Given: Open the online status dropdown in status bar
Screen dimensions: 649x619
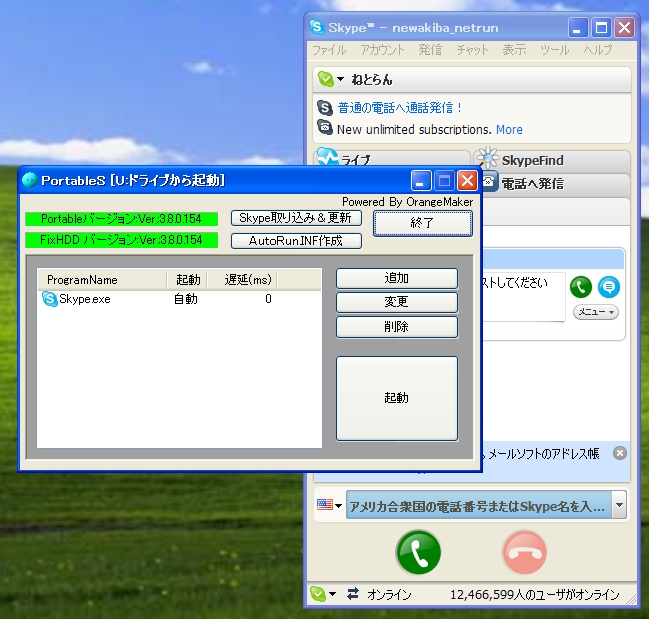Looking at the screenshot, I should tap(332, 594).
